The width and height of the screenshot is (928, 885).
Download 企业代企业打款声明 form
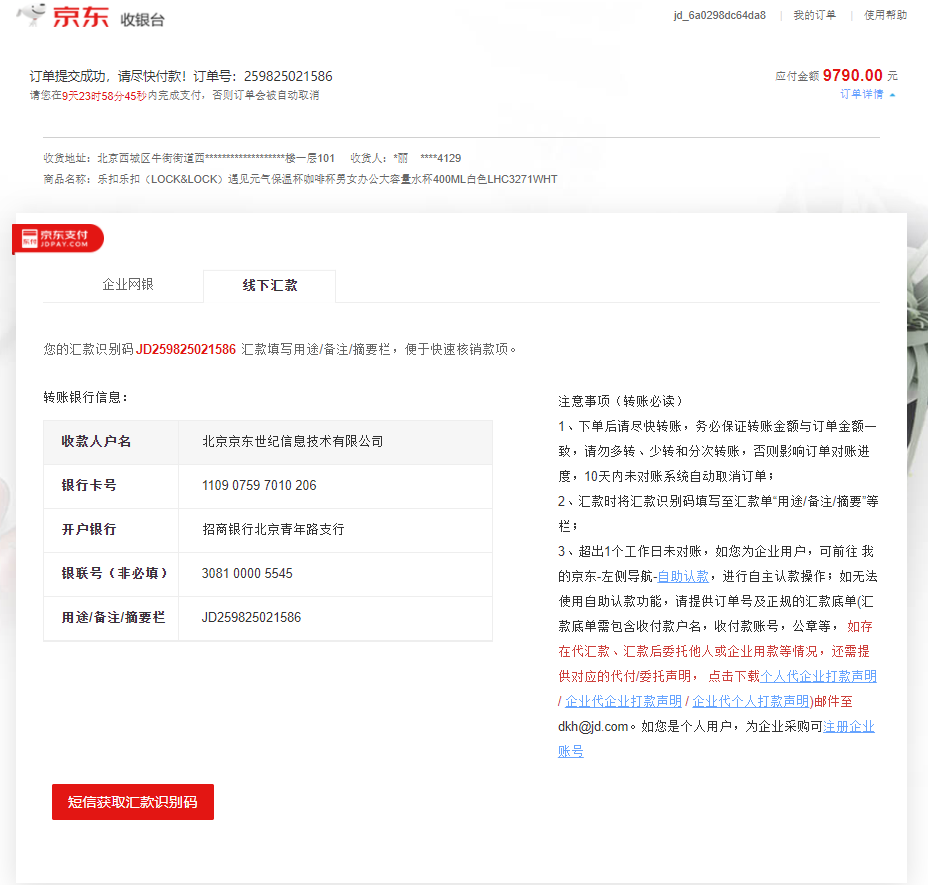tap(623, 701)
